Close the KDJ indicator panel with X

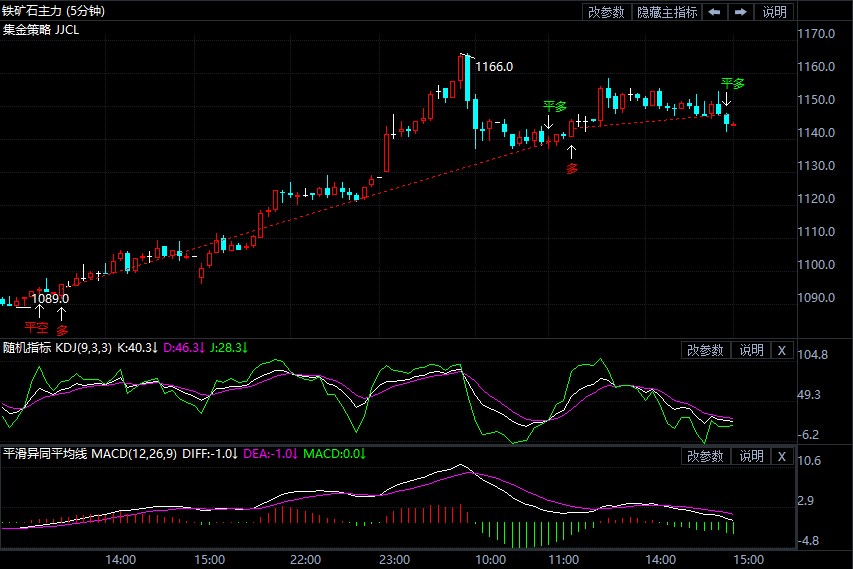(x=782, y=350)
